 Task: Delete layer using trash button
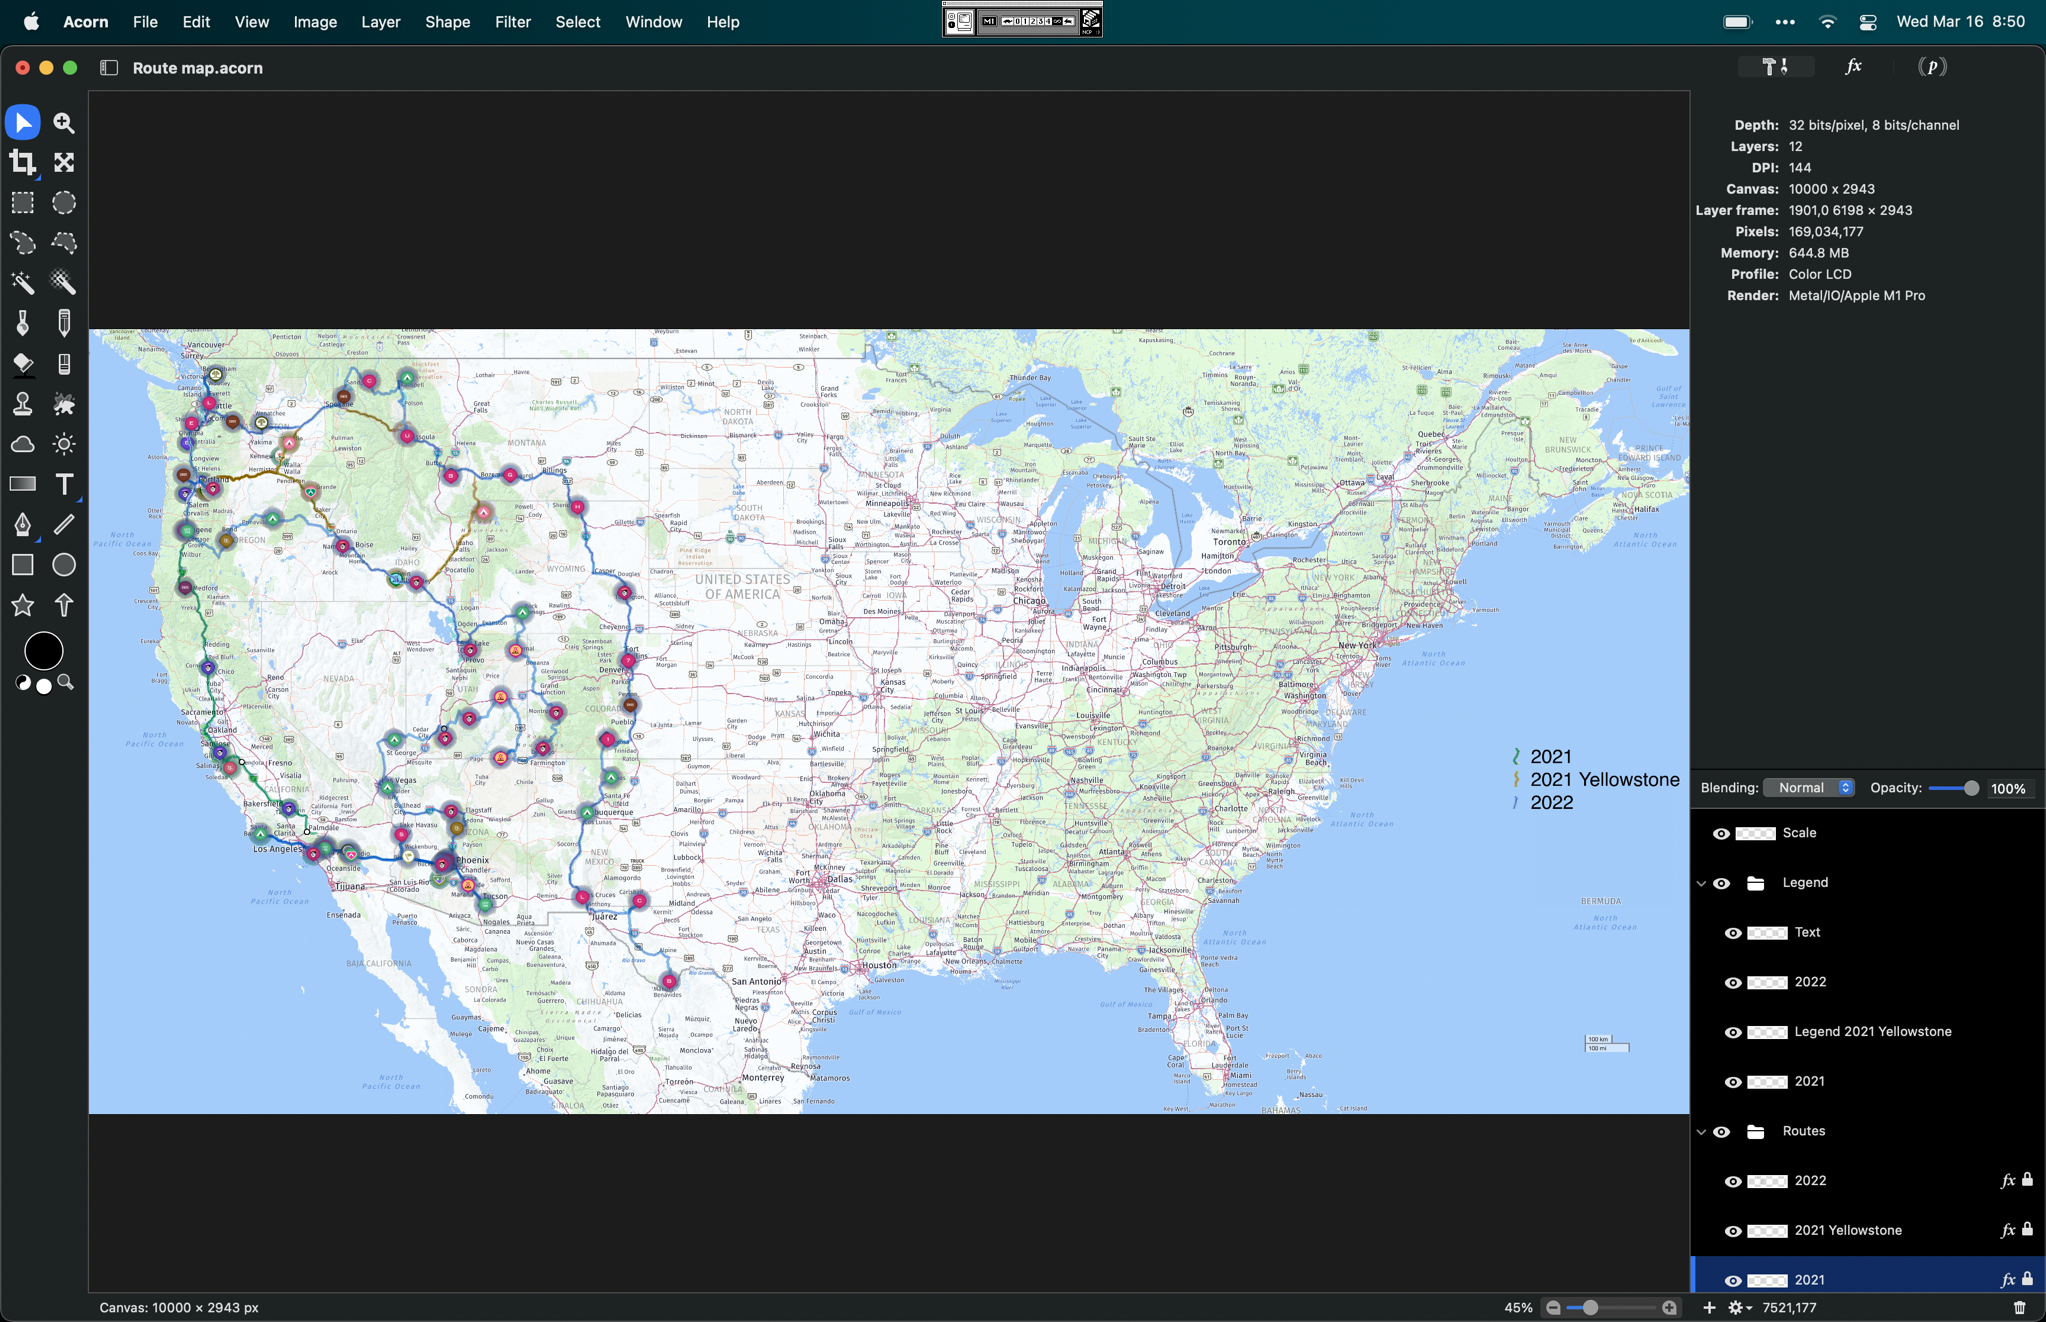2019,1307
